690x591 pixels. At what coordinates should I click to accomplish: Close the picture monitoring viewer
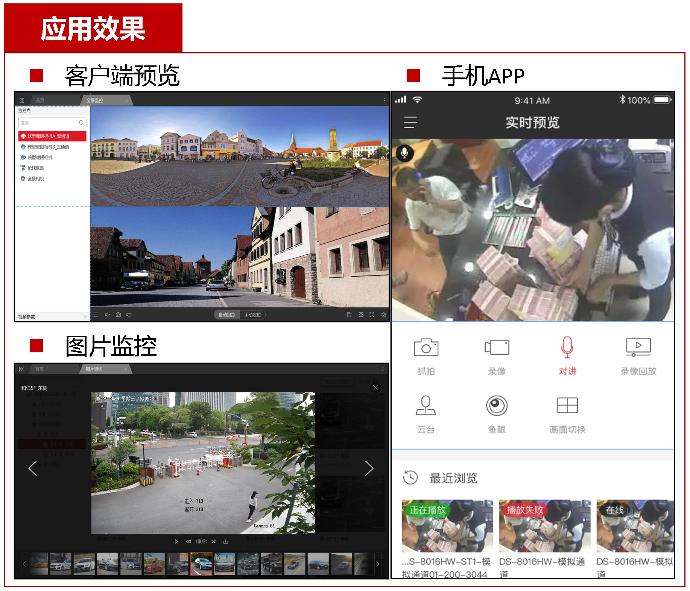pyautogui.click(x=376, y=387)
